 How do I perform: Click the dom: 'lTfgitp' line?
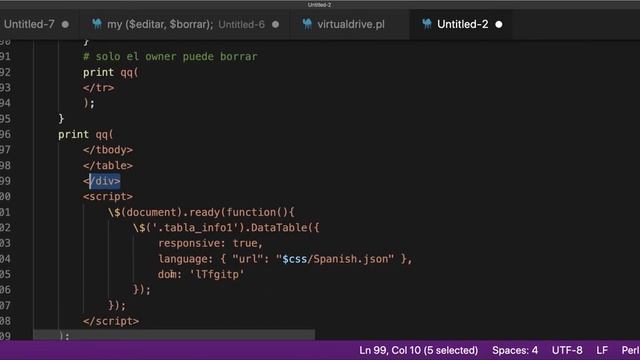201,274
